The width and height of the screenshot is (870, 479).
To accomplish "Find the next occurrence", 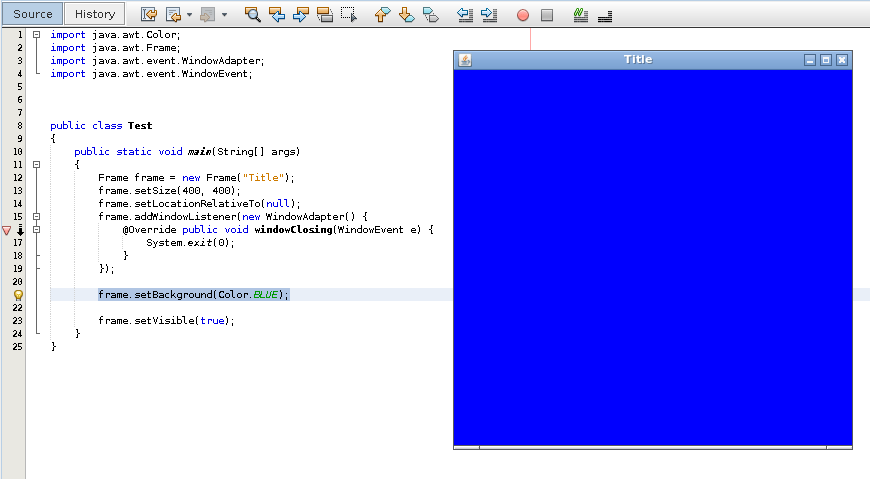I will click(301, 15).
